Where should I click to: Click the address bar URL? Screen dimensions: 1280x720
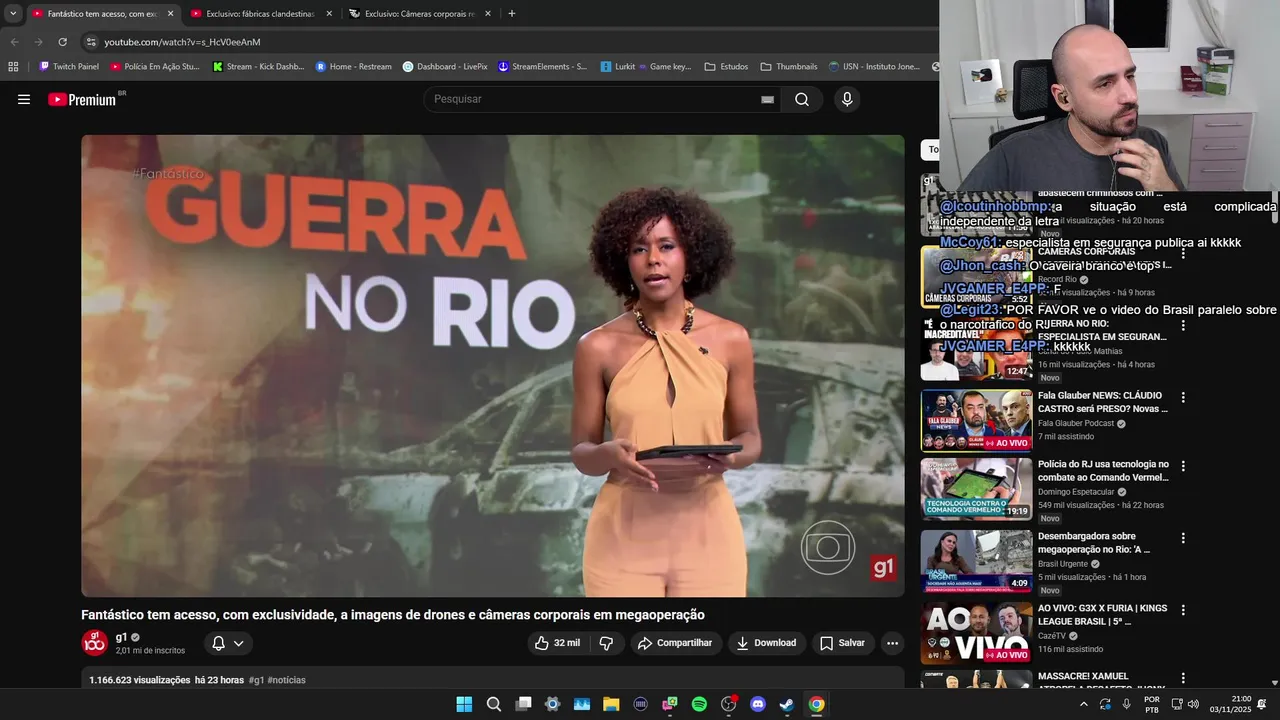(183, 42)
